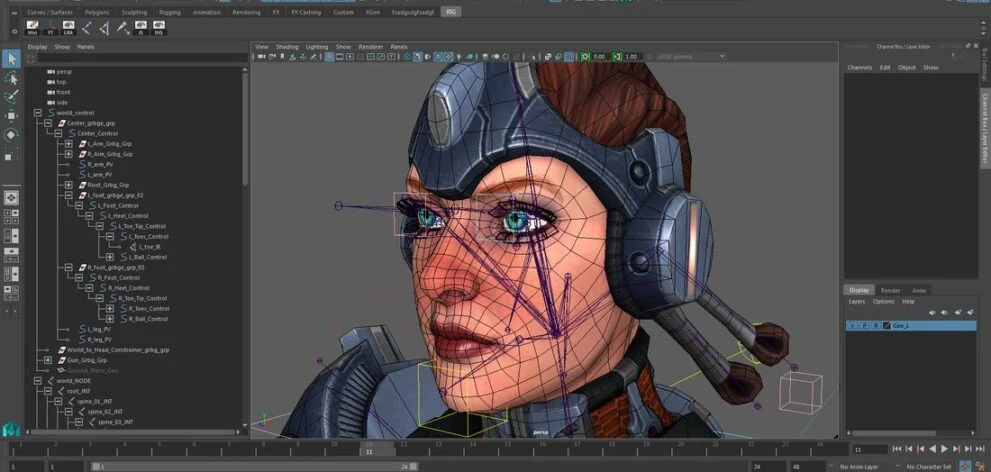991x472 pixels.
Task: Open the Render tab in layer editor
Action: point(889,290)
